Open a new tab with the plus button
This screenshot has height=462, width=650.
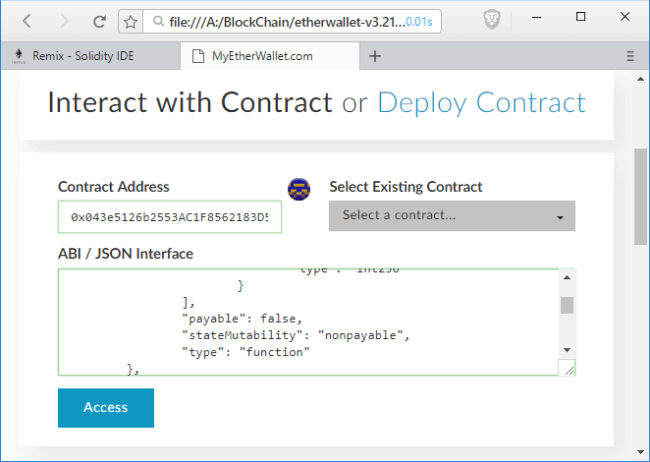click(x=375, y=56)
